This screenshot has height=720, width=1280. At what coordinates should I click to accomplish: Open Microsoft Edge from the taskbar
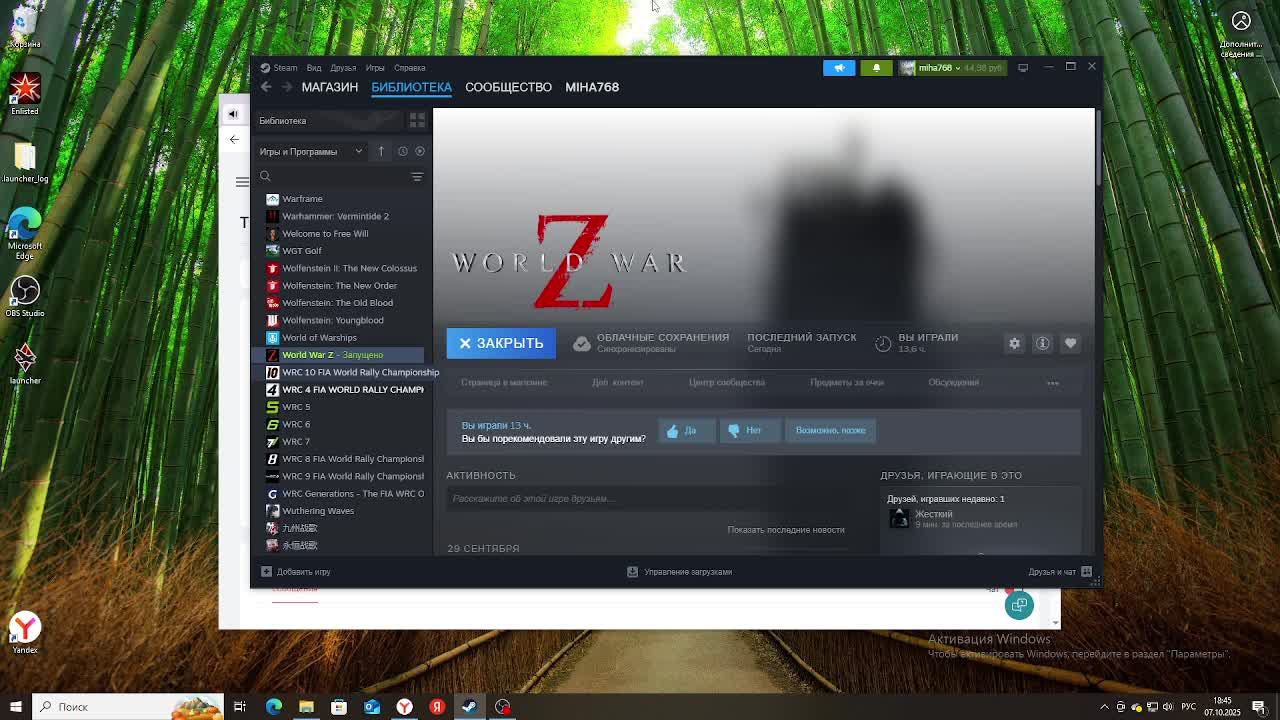click(x=273, y=707)
